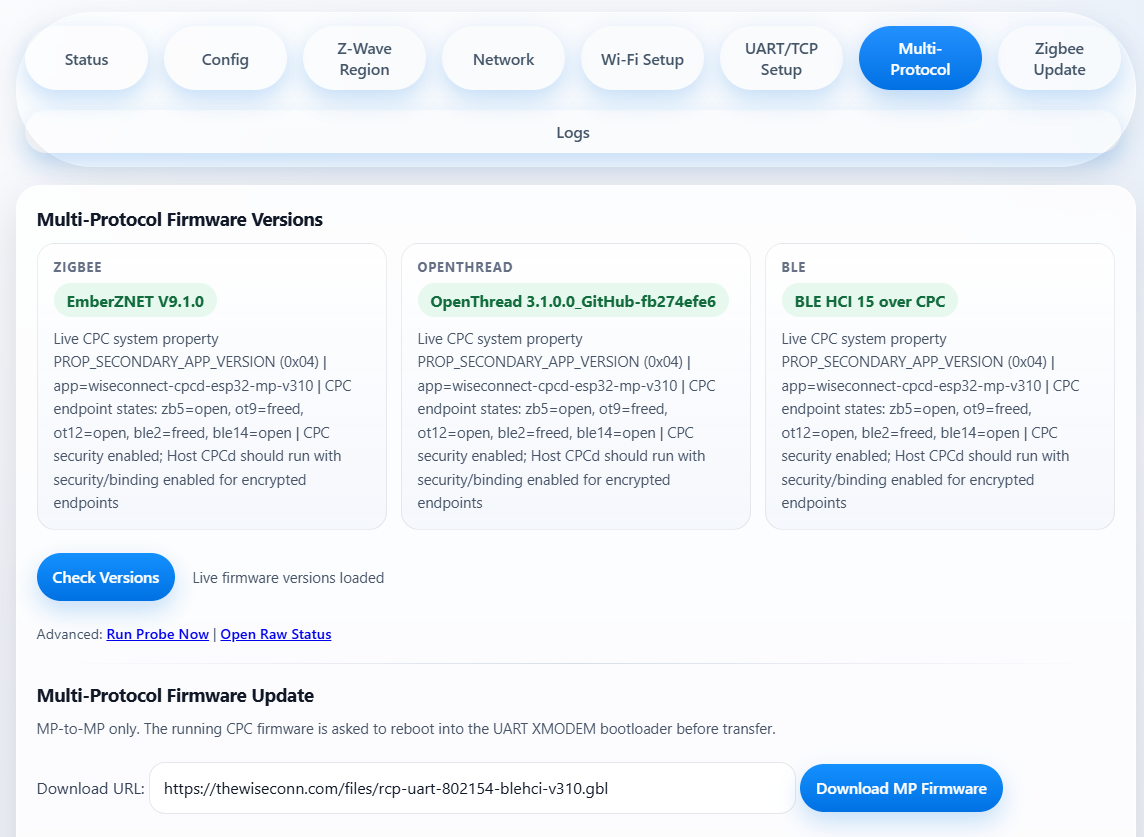Open the Wi-Fi Setup tab
The width and height of the screenshot is (1144, 837).
[642, 58]
